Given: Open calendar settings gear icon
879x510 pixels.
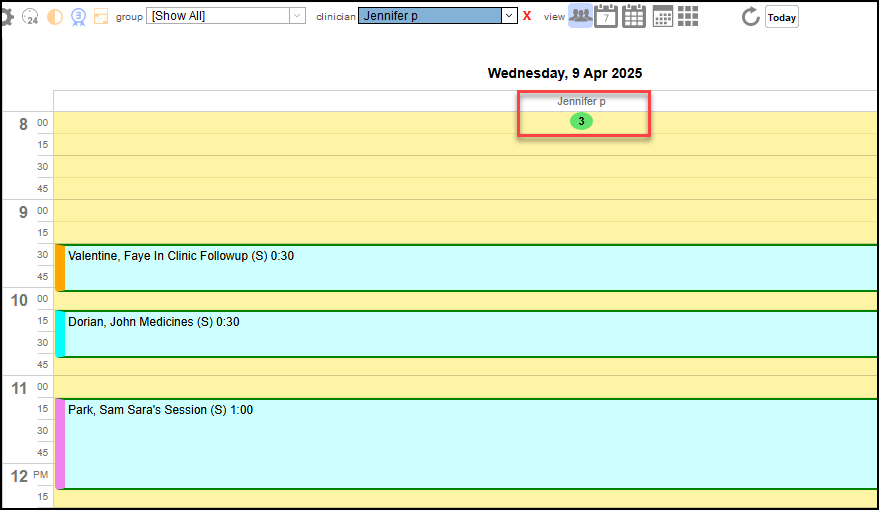Looking at the screenshot, I should (x=6, y=17).
